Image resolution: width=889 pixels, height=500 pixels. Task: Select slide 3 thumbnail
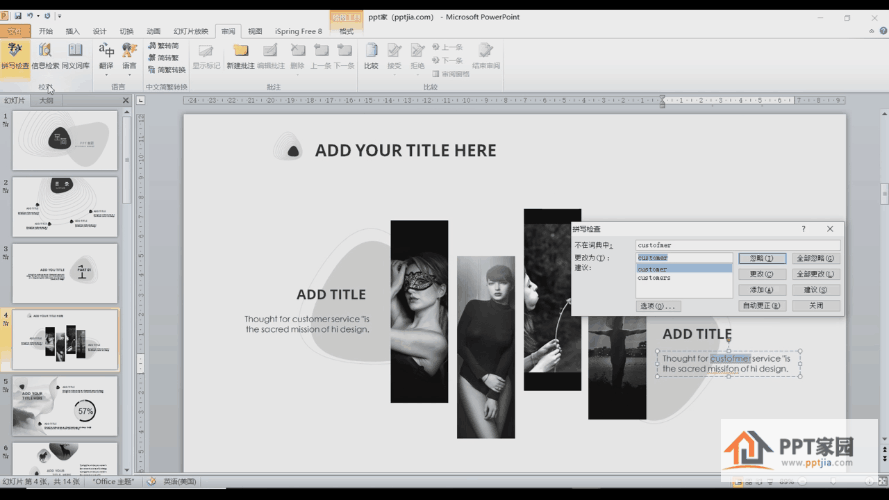pyautogui.click(x=65, y=273)
